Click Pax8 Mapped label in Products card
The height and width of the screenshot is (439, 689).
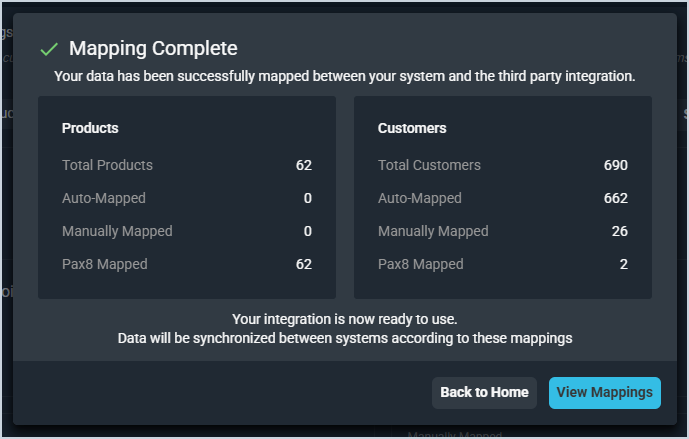104,264
